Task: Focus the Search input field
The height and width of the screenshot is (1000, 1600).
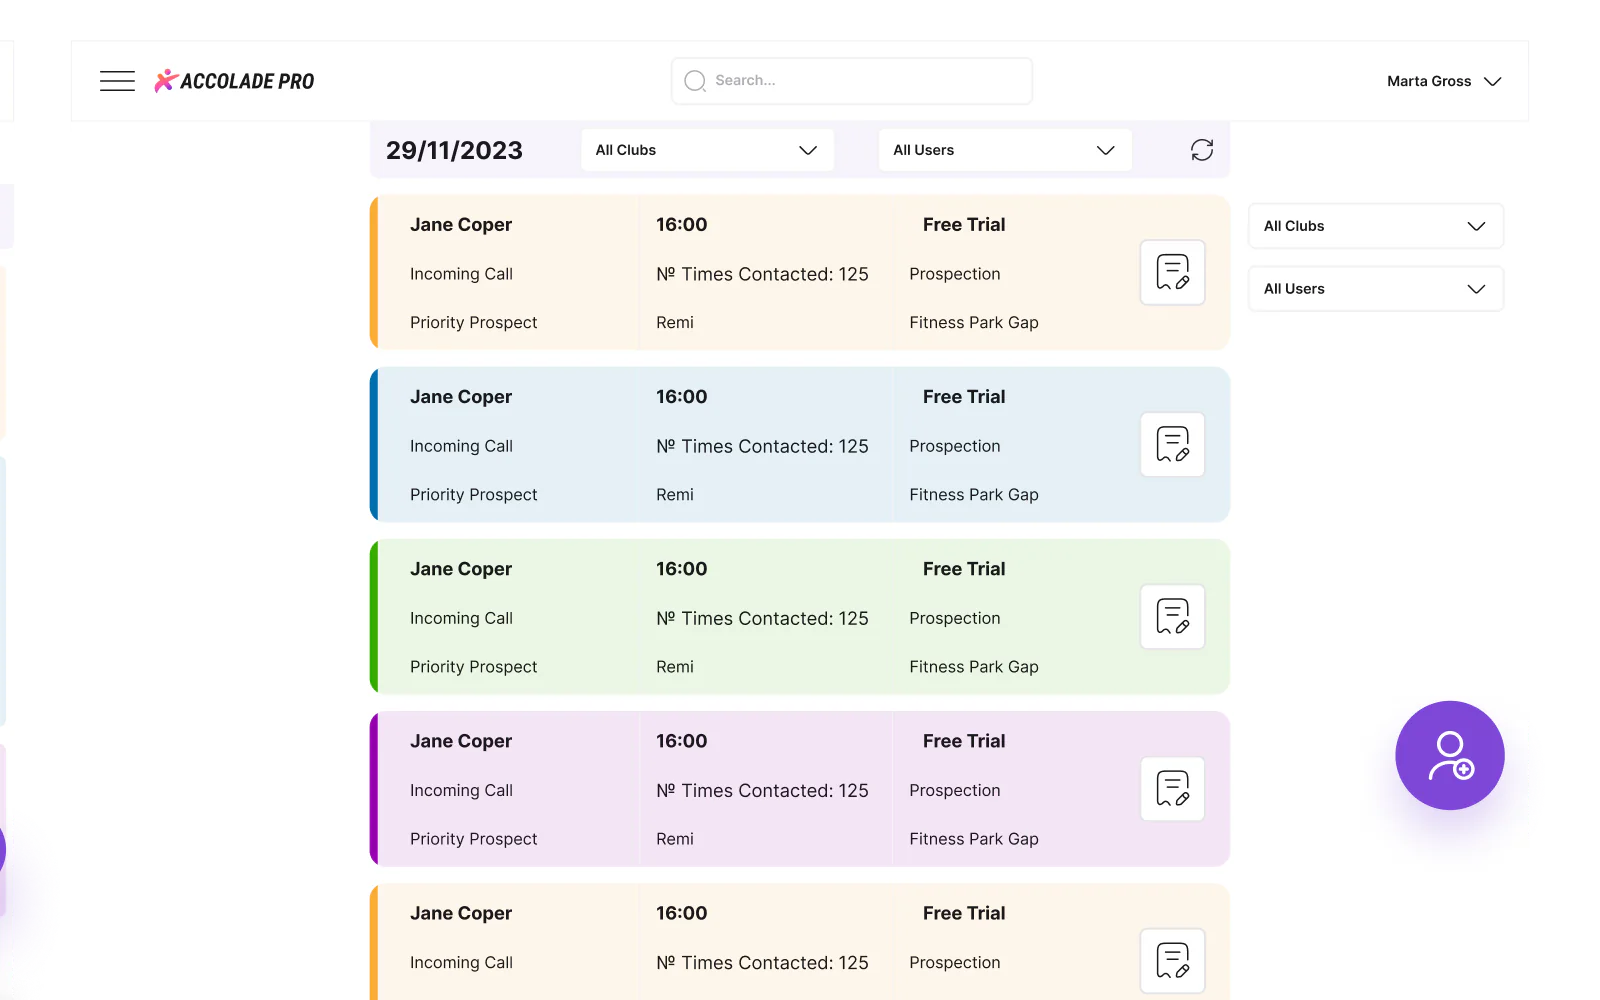Action: click(x=852, y=81)
